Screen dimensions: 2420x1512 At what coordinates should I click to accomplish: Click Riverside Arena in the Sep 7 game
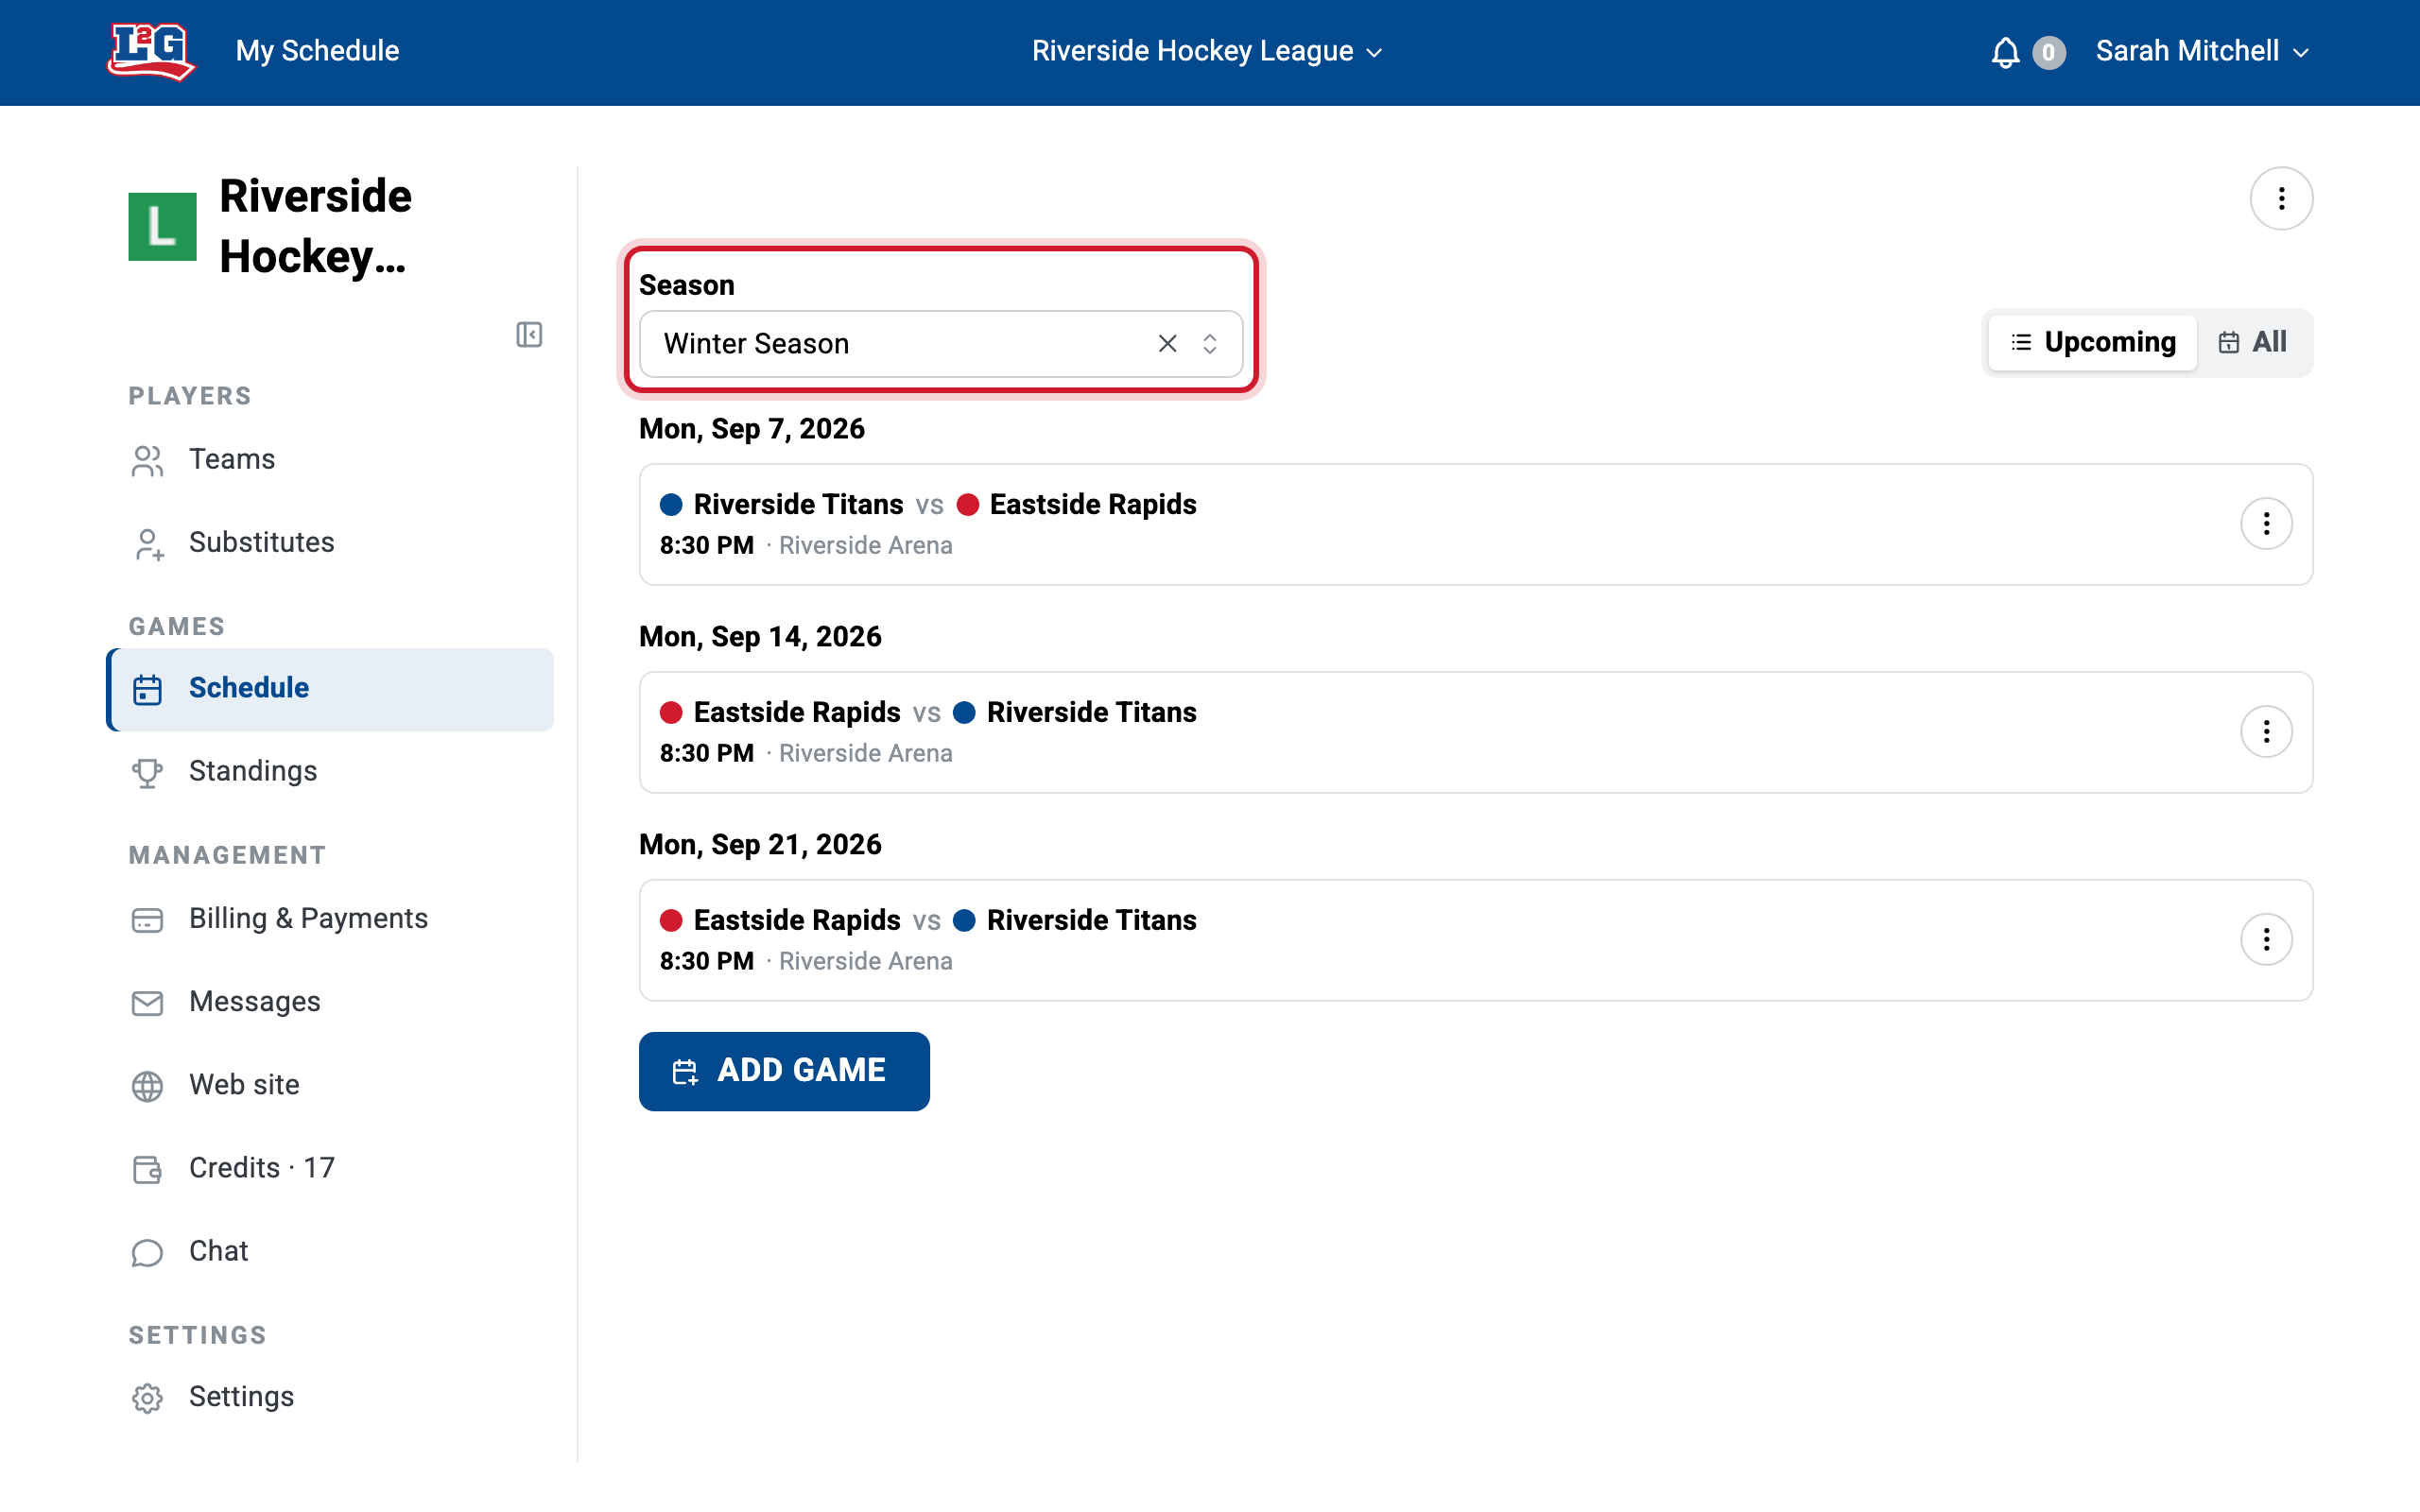(x=865, y=546)
